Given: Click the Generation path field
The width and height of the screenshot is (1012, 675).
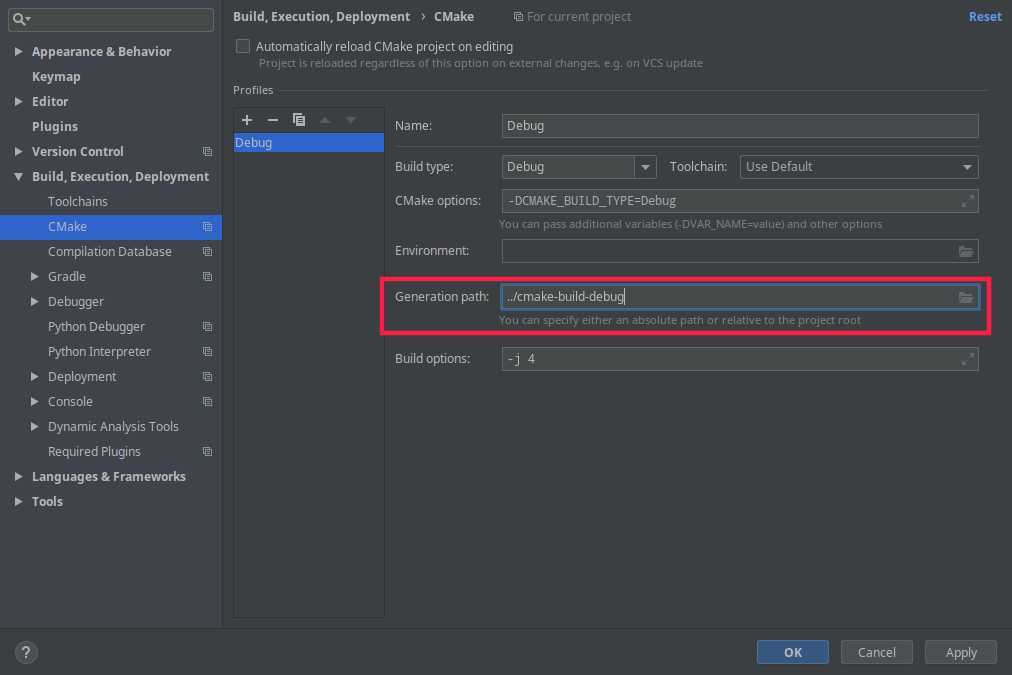Looking at the screenshot, I should [x=740, y=297].
